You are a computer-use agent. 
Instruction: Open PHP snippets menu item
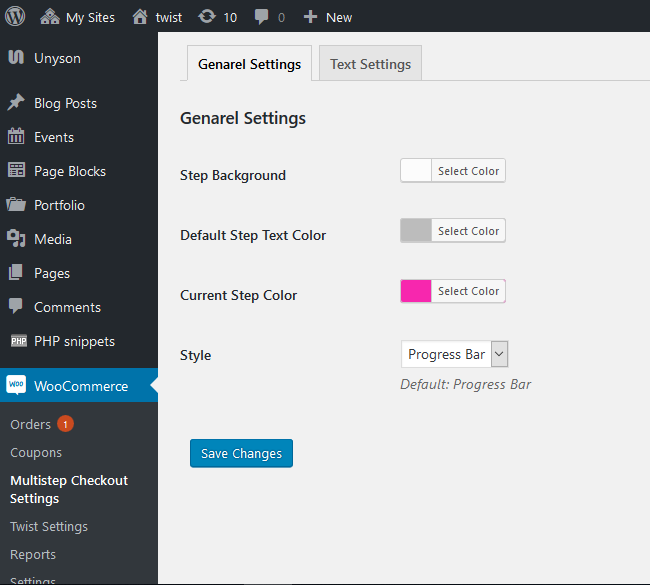point(74,341)
